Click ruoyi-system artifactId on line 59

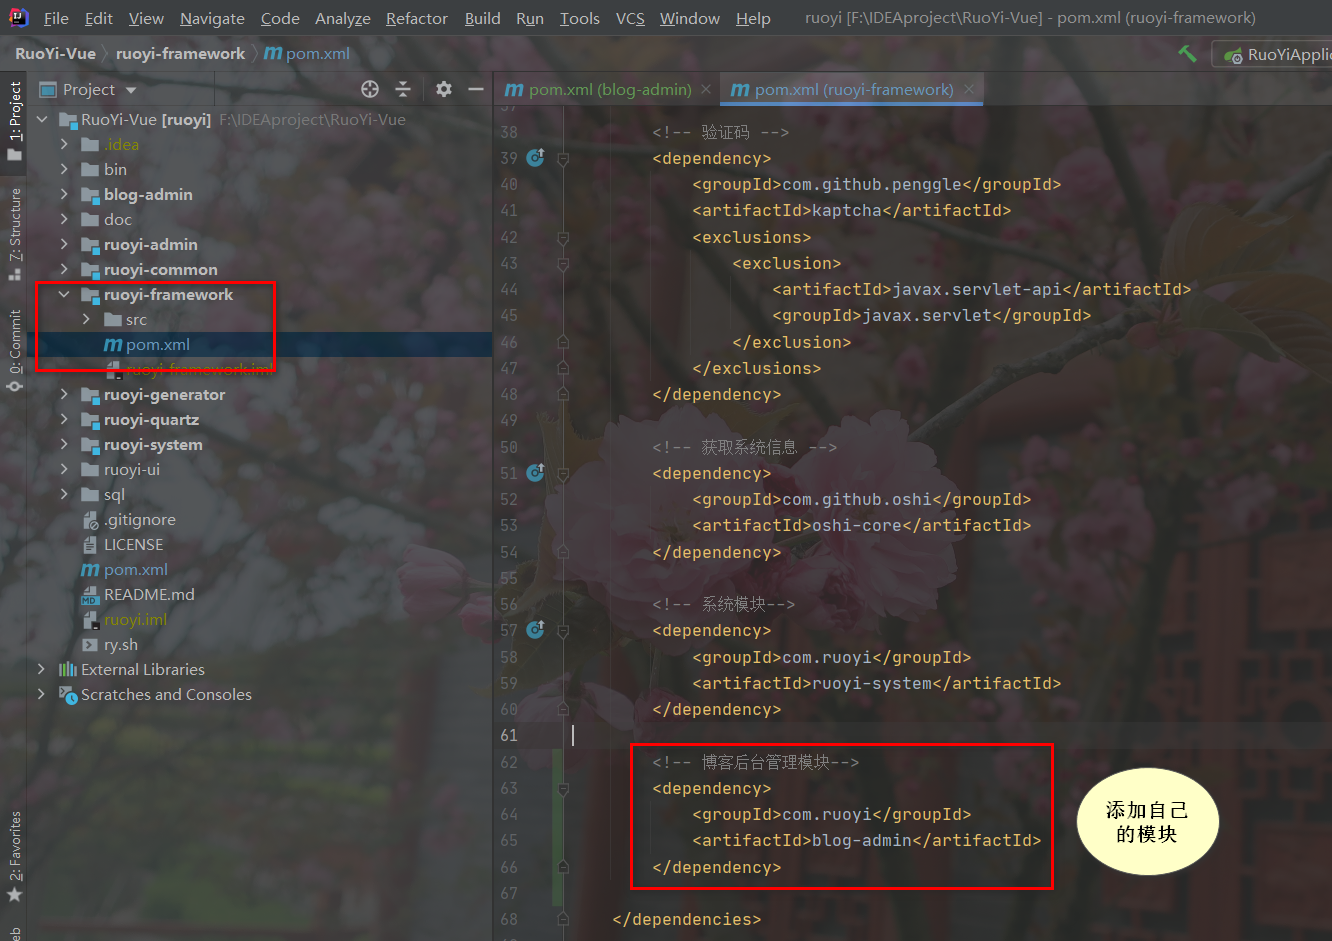coord(872,684)
